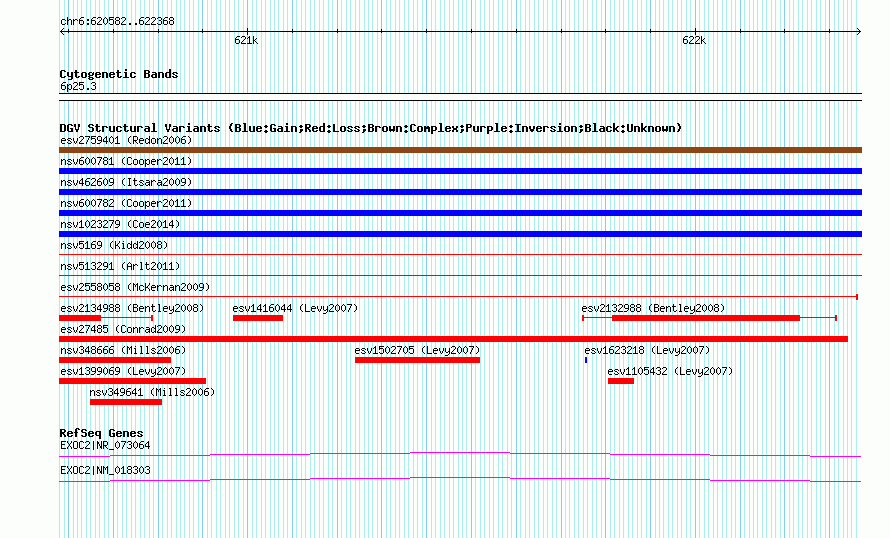
Task: Click esv1502705 (Levy2007) variant label
Action: tap(417, 350)
